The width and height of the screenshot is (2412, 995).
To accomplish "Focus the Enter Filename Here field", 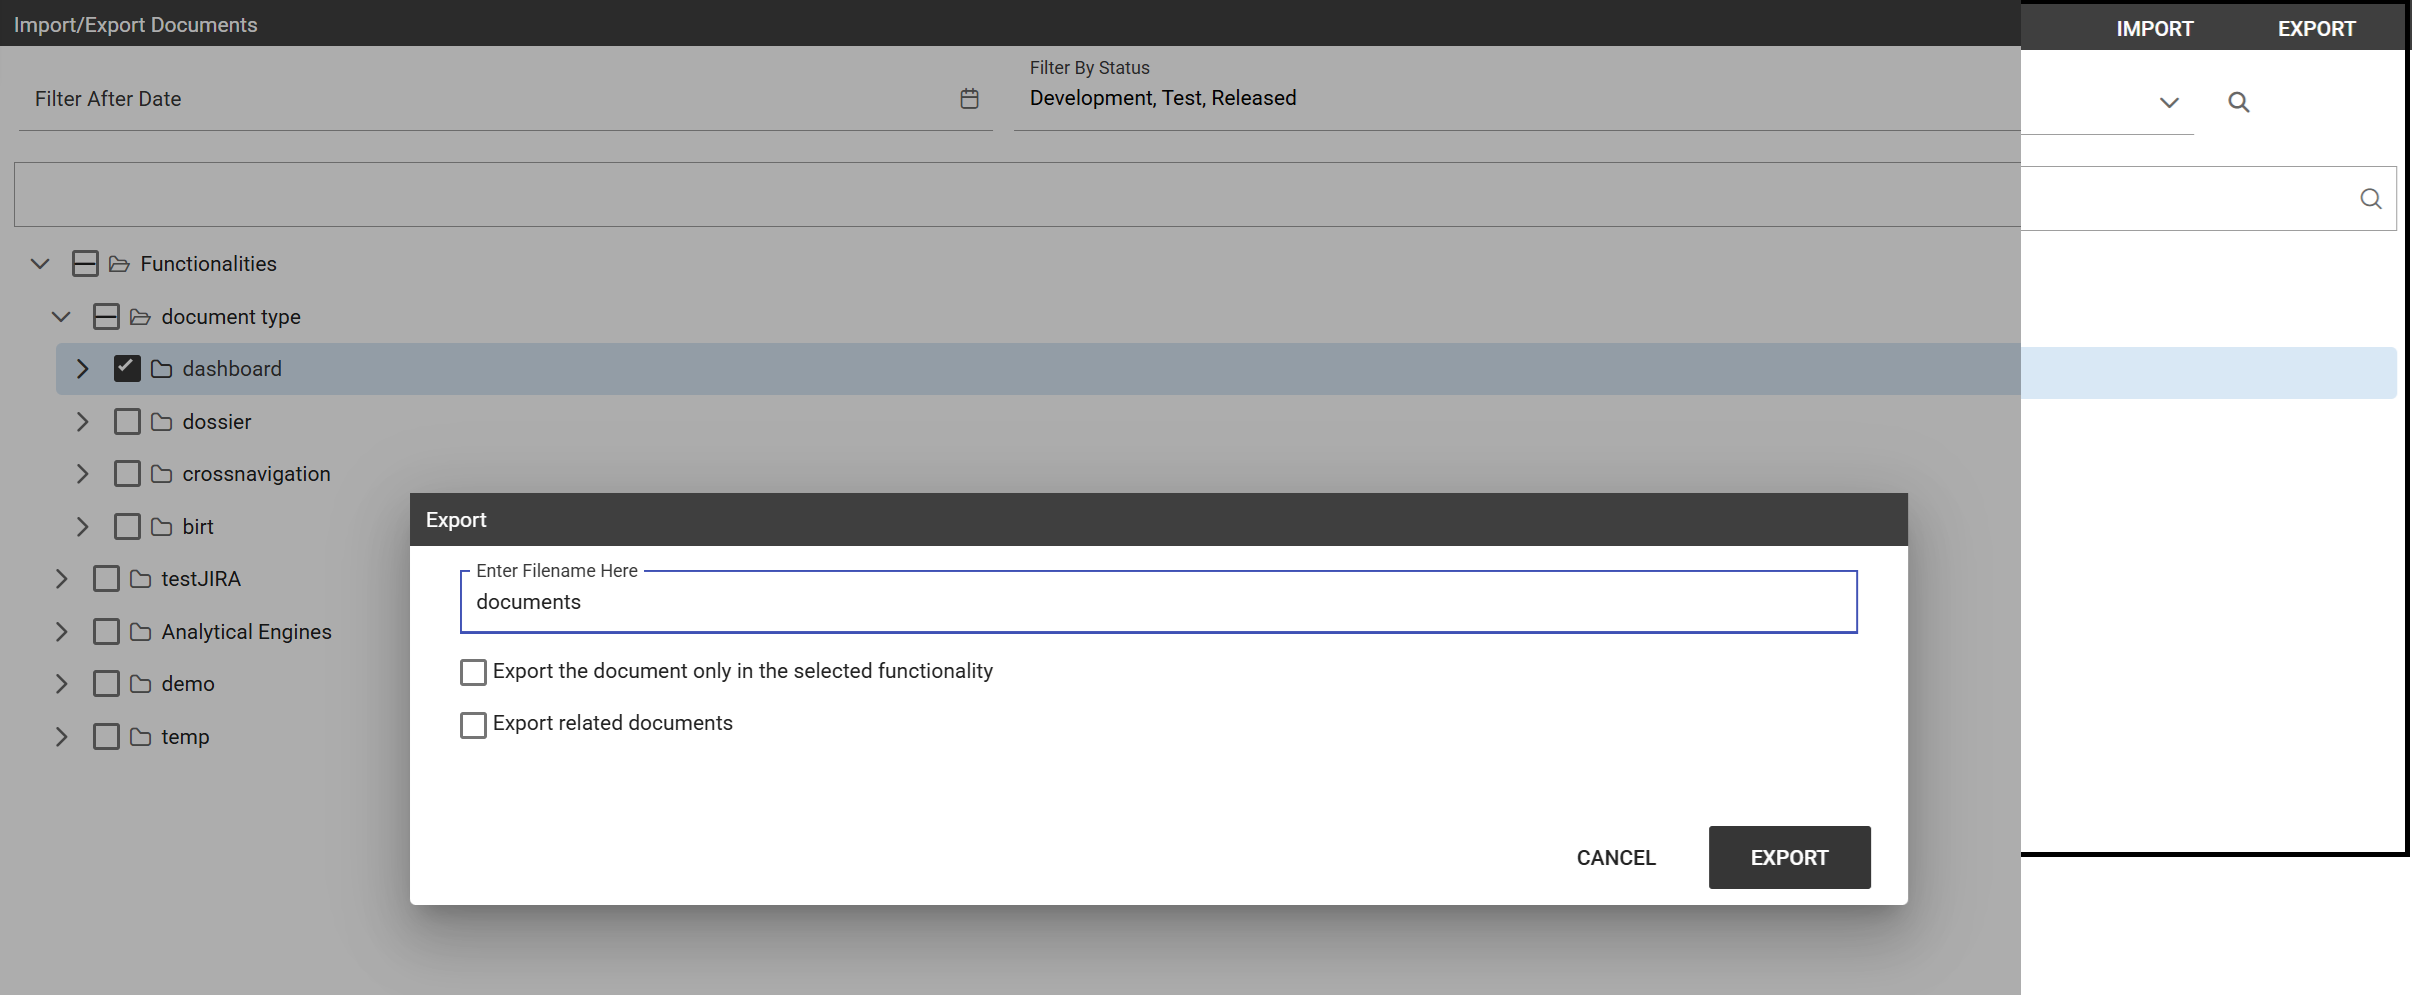I will 1159,602.
